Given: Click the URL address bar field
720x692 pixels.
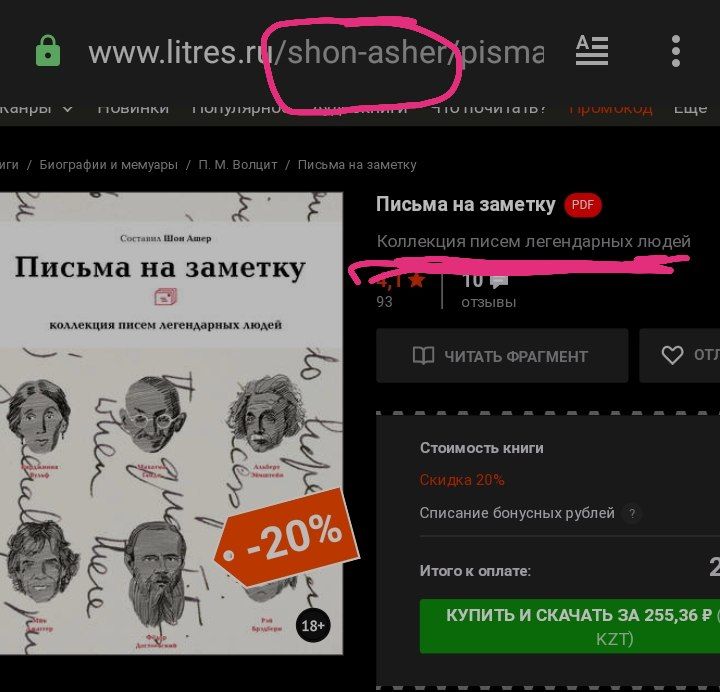Looking at the screenshot, I should [316, 52].
